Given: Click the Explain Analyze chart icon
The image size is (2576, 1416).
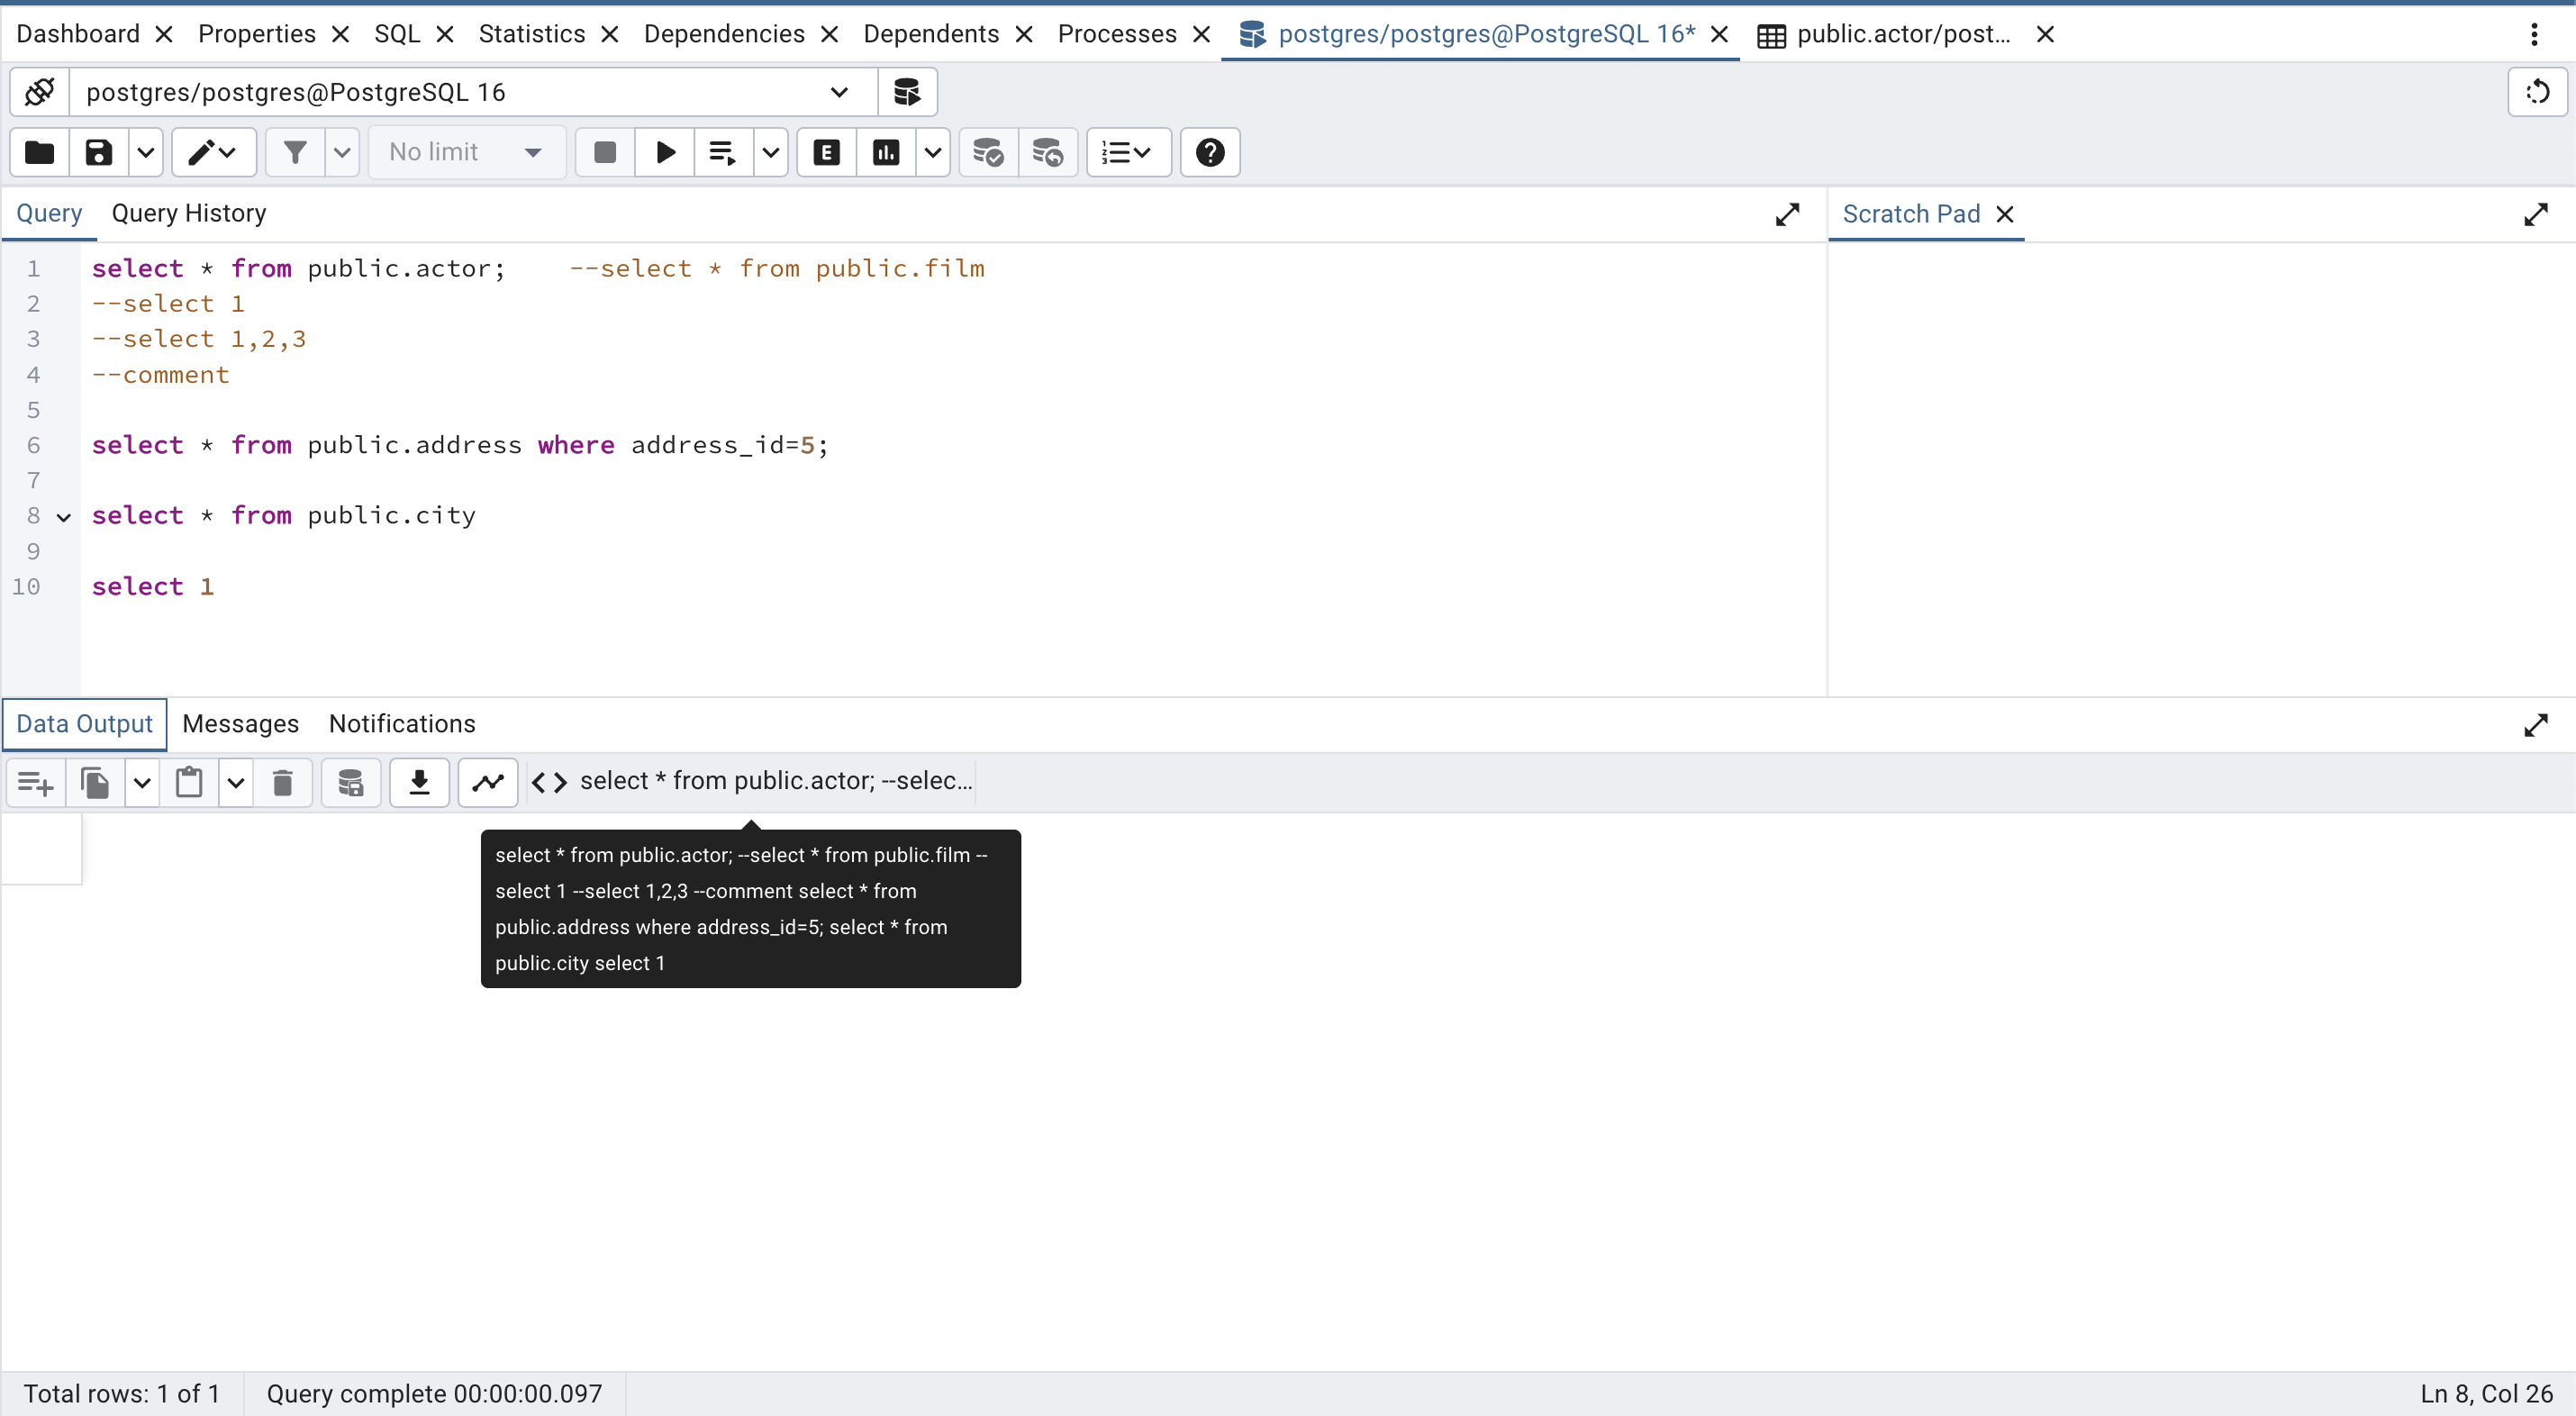Looking at the screenshot, I should (x=886, y=152).
